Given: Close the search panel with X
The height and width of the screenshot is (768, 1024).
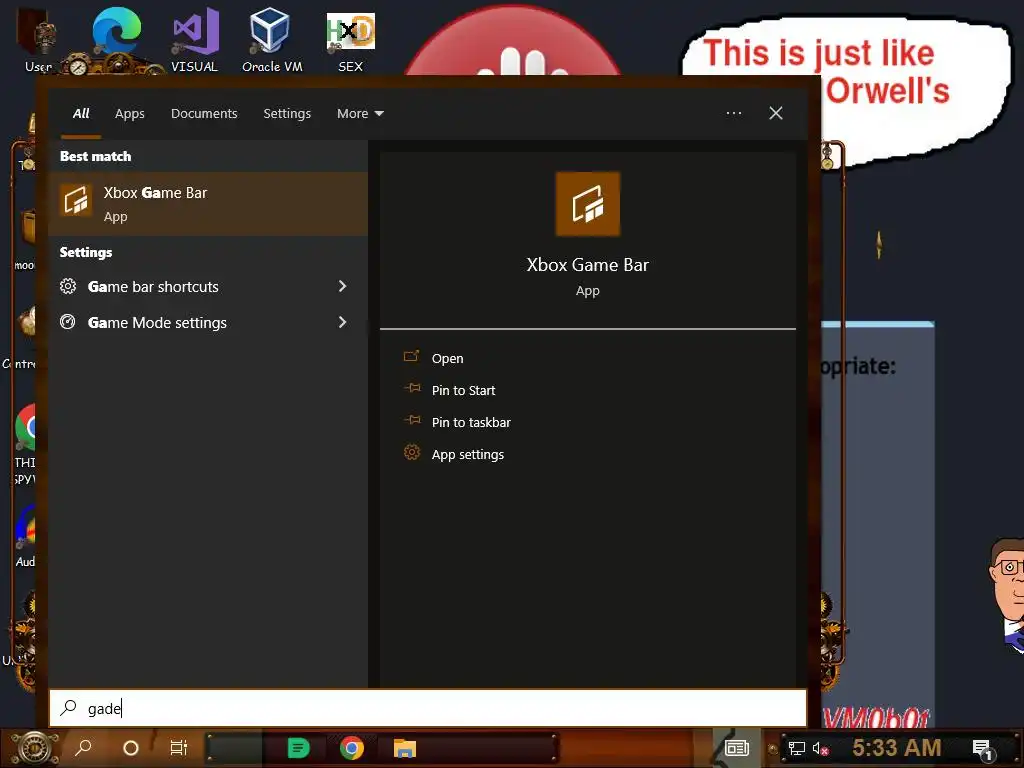Looking at the screenshot, I should tap(776, 113).
